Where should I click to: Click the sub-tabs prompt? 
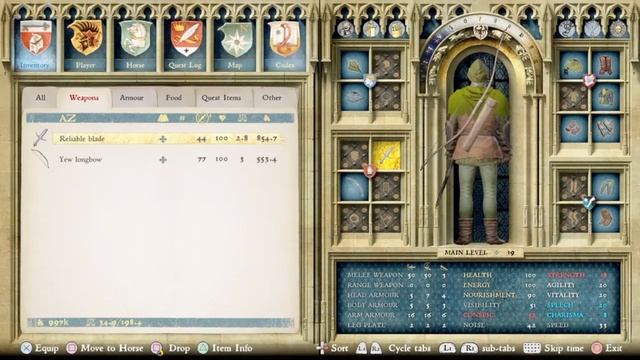pos(477,348)
